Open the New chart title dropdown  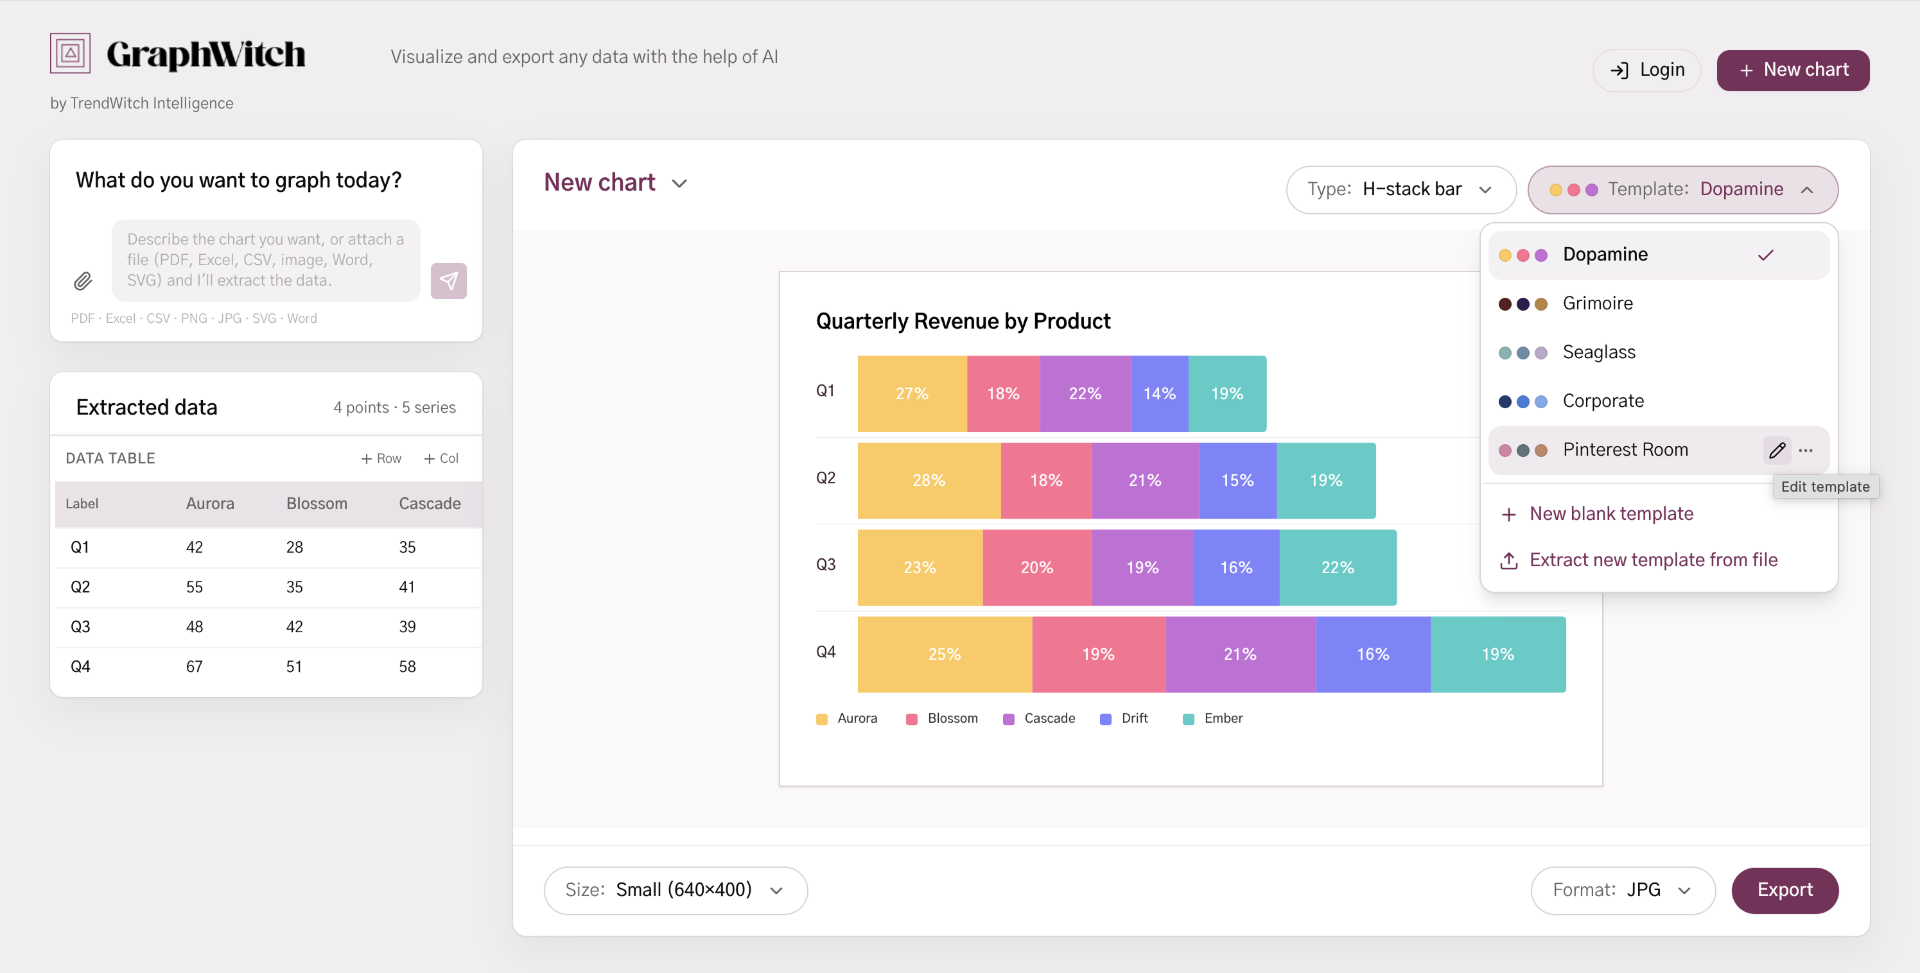coord(616,183)
